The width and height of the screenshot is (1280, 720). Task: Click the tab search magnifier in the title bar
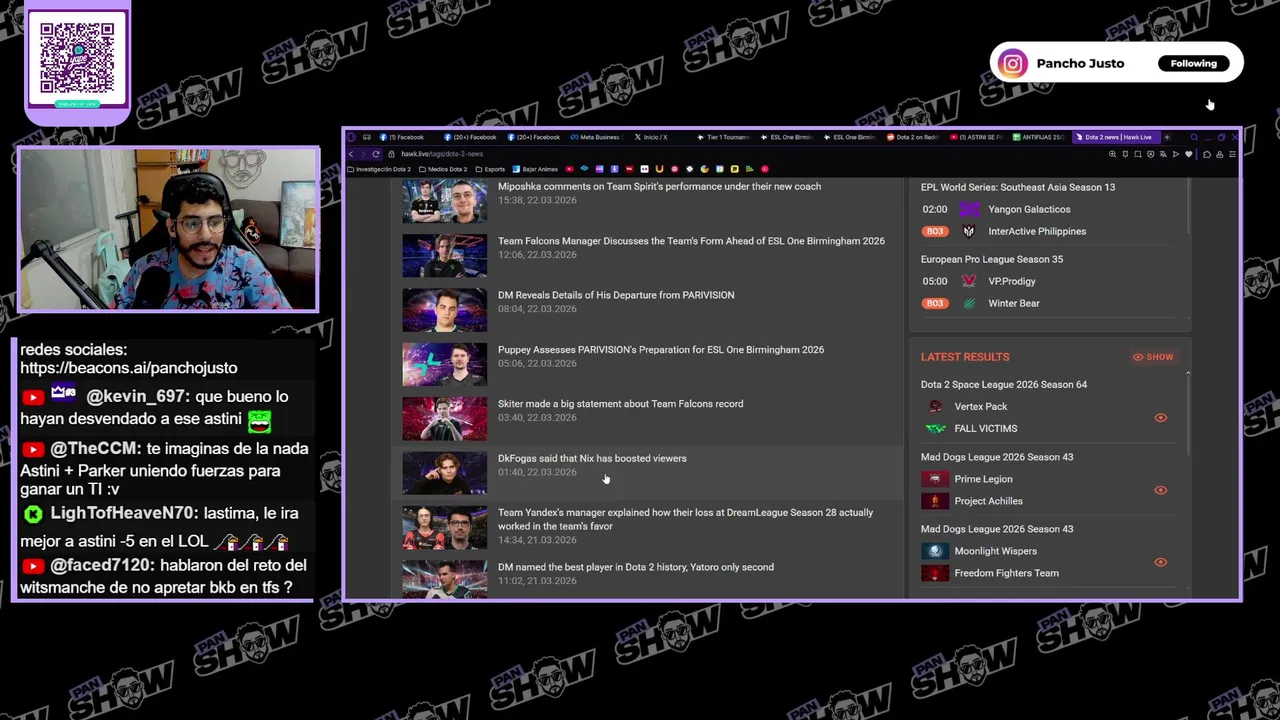1194,137
